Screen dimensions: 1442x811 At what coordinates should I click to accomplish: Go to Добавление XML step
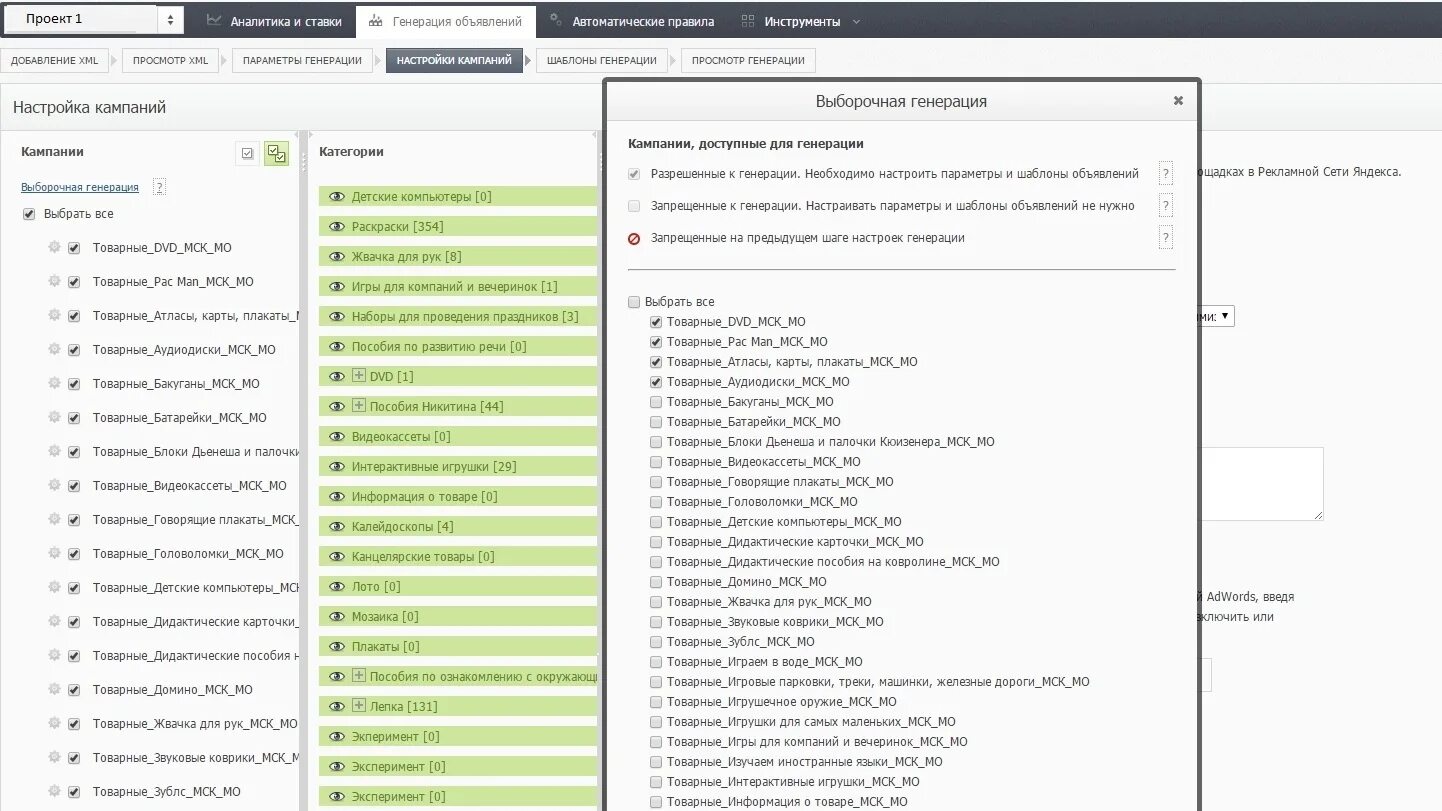tap(55, 60)
